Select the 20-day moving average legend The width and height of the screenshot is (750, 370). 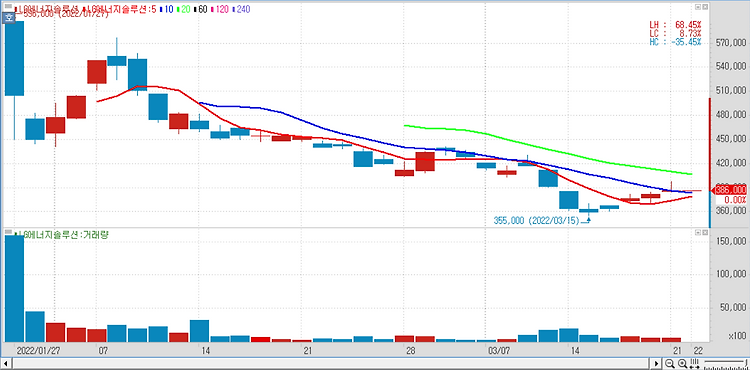pyautogui.click(x=184, y=9)
